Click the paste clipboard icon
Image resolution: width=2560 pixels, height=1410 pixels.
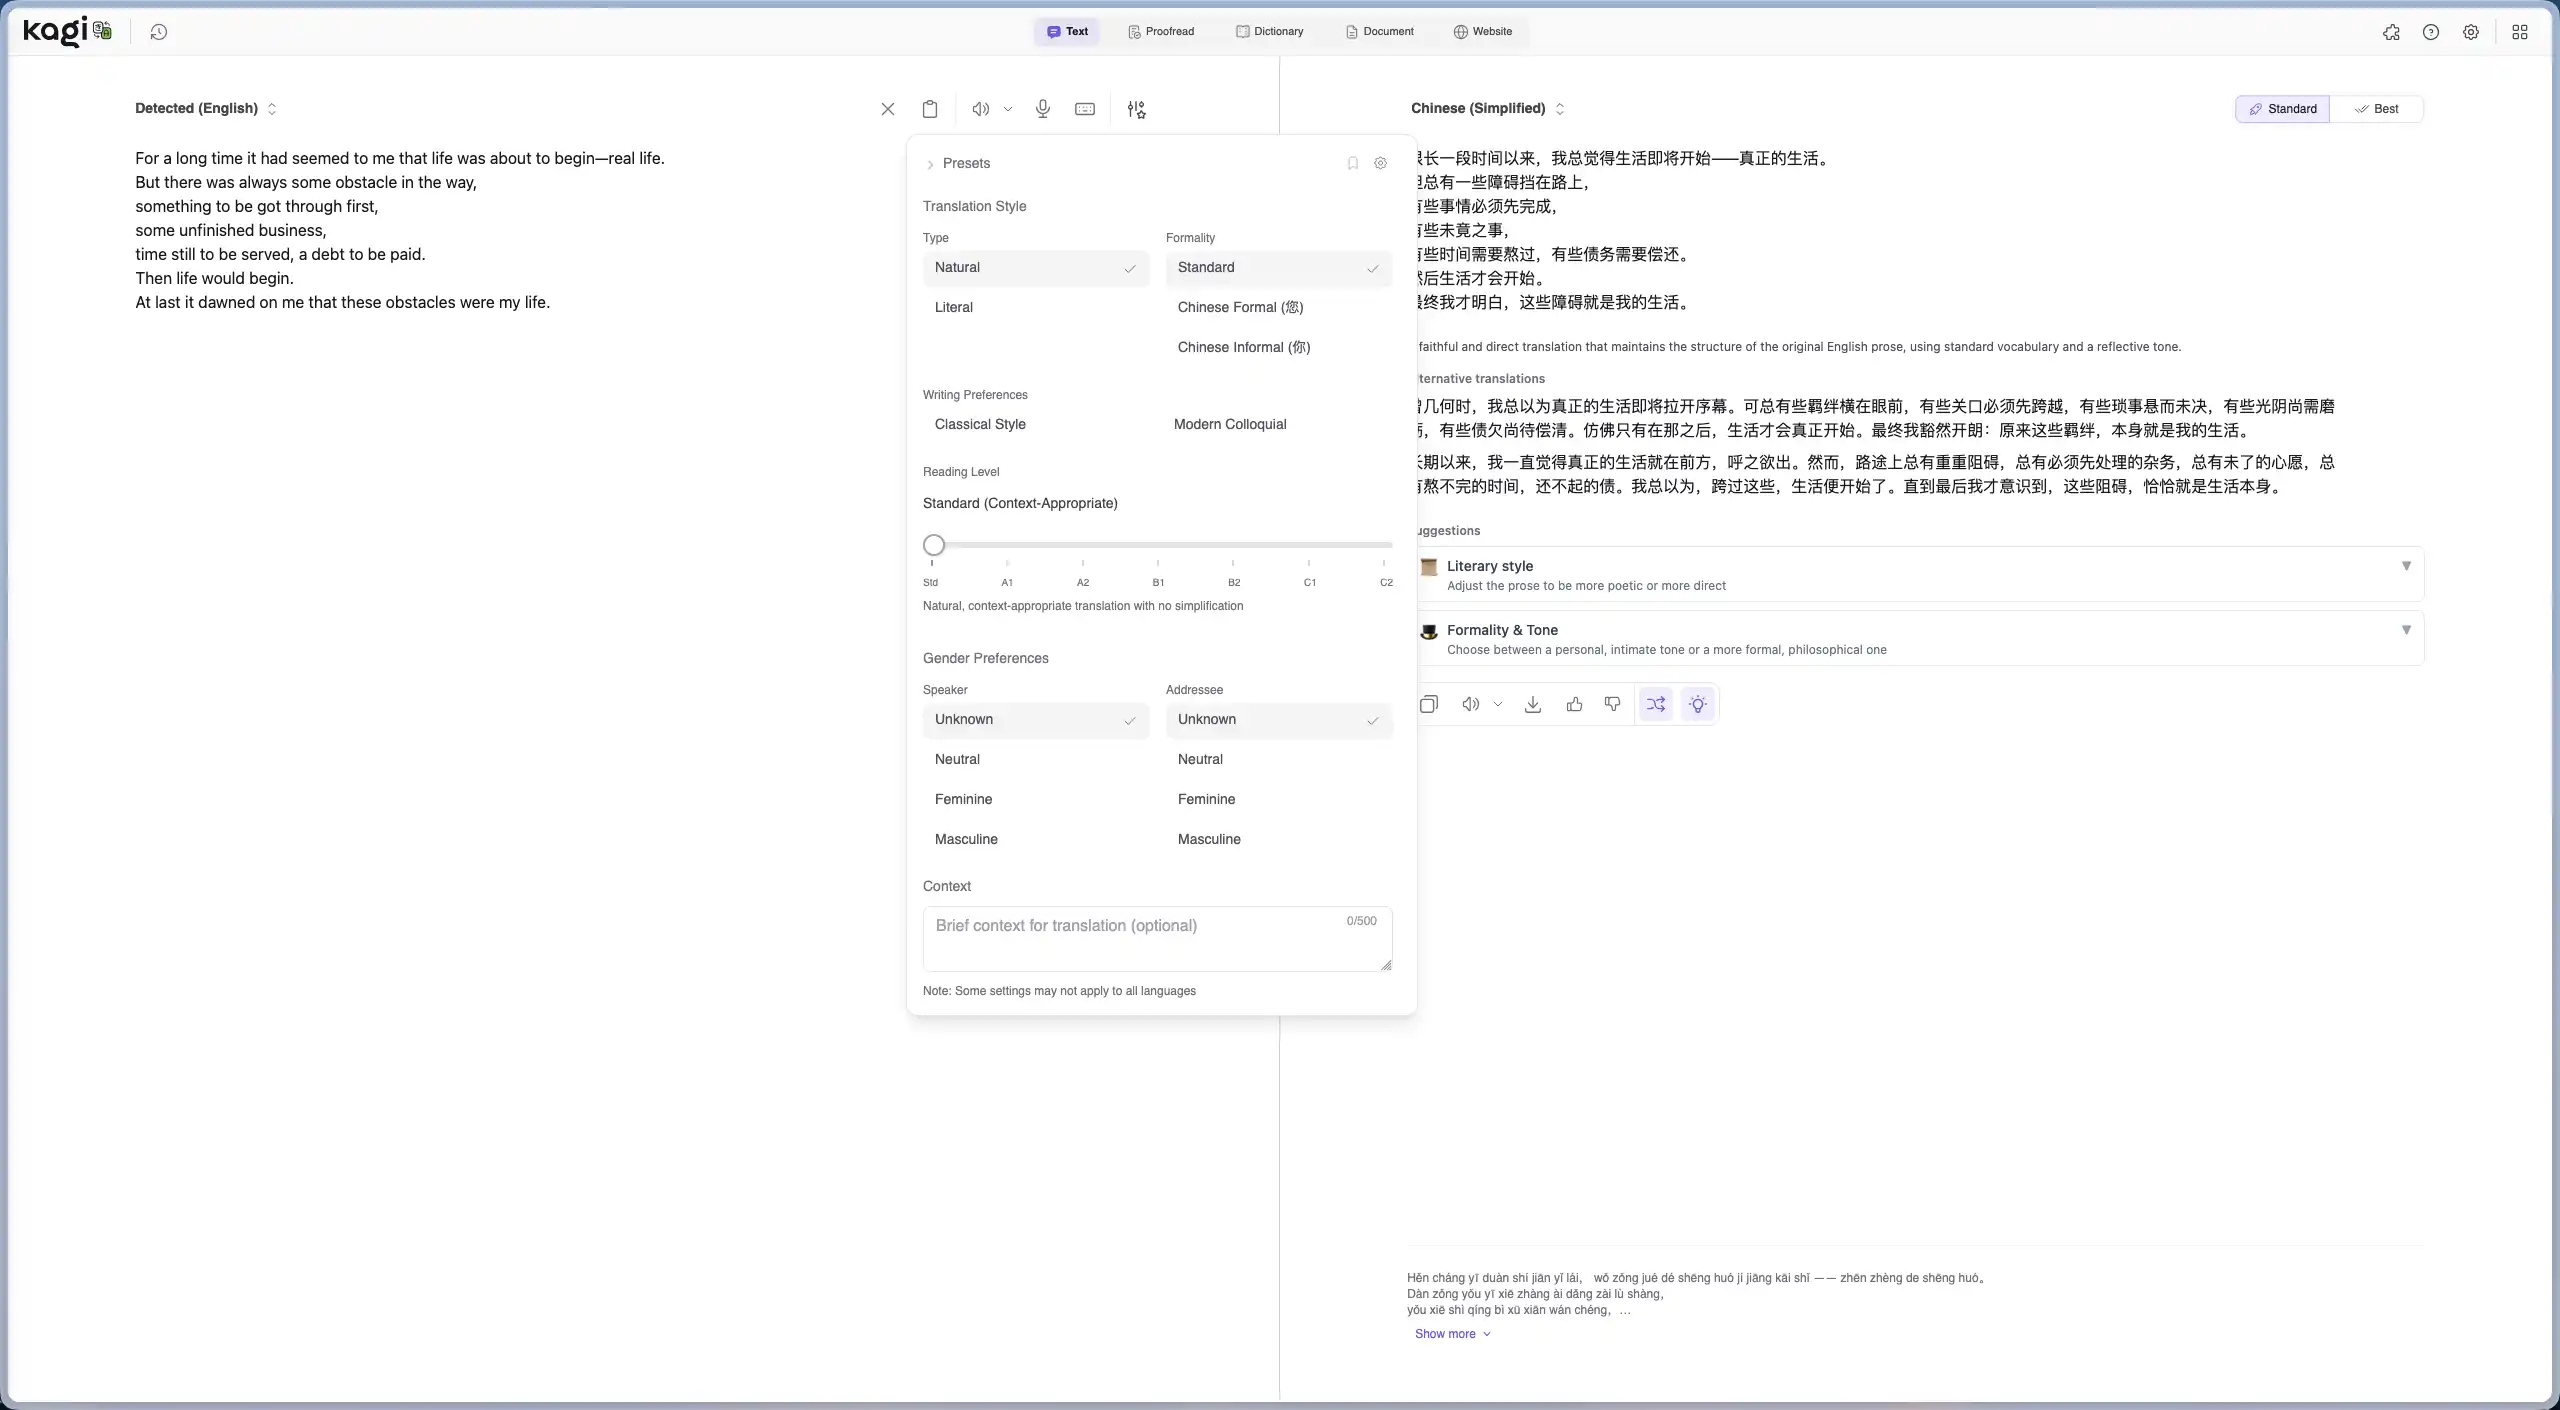point(929,109)
